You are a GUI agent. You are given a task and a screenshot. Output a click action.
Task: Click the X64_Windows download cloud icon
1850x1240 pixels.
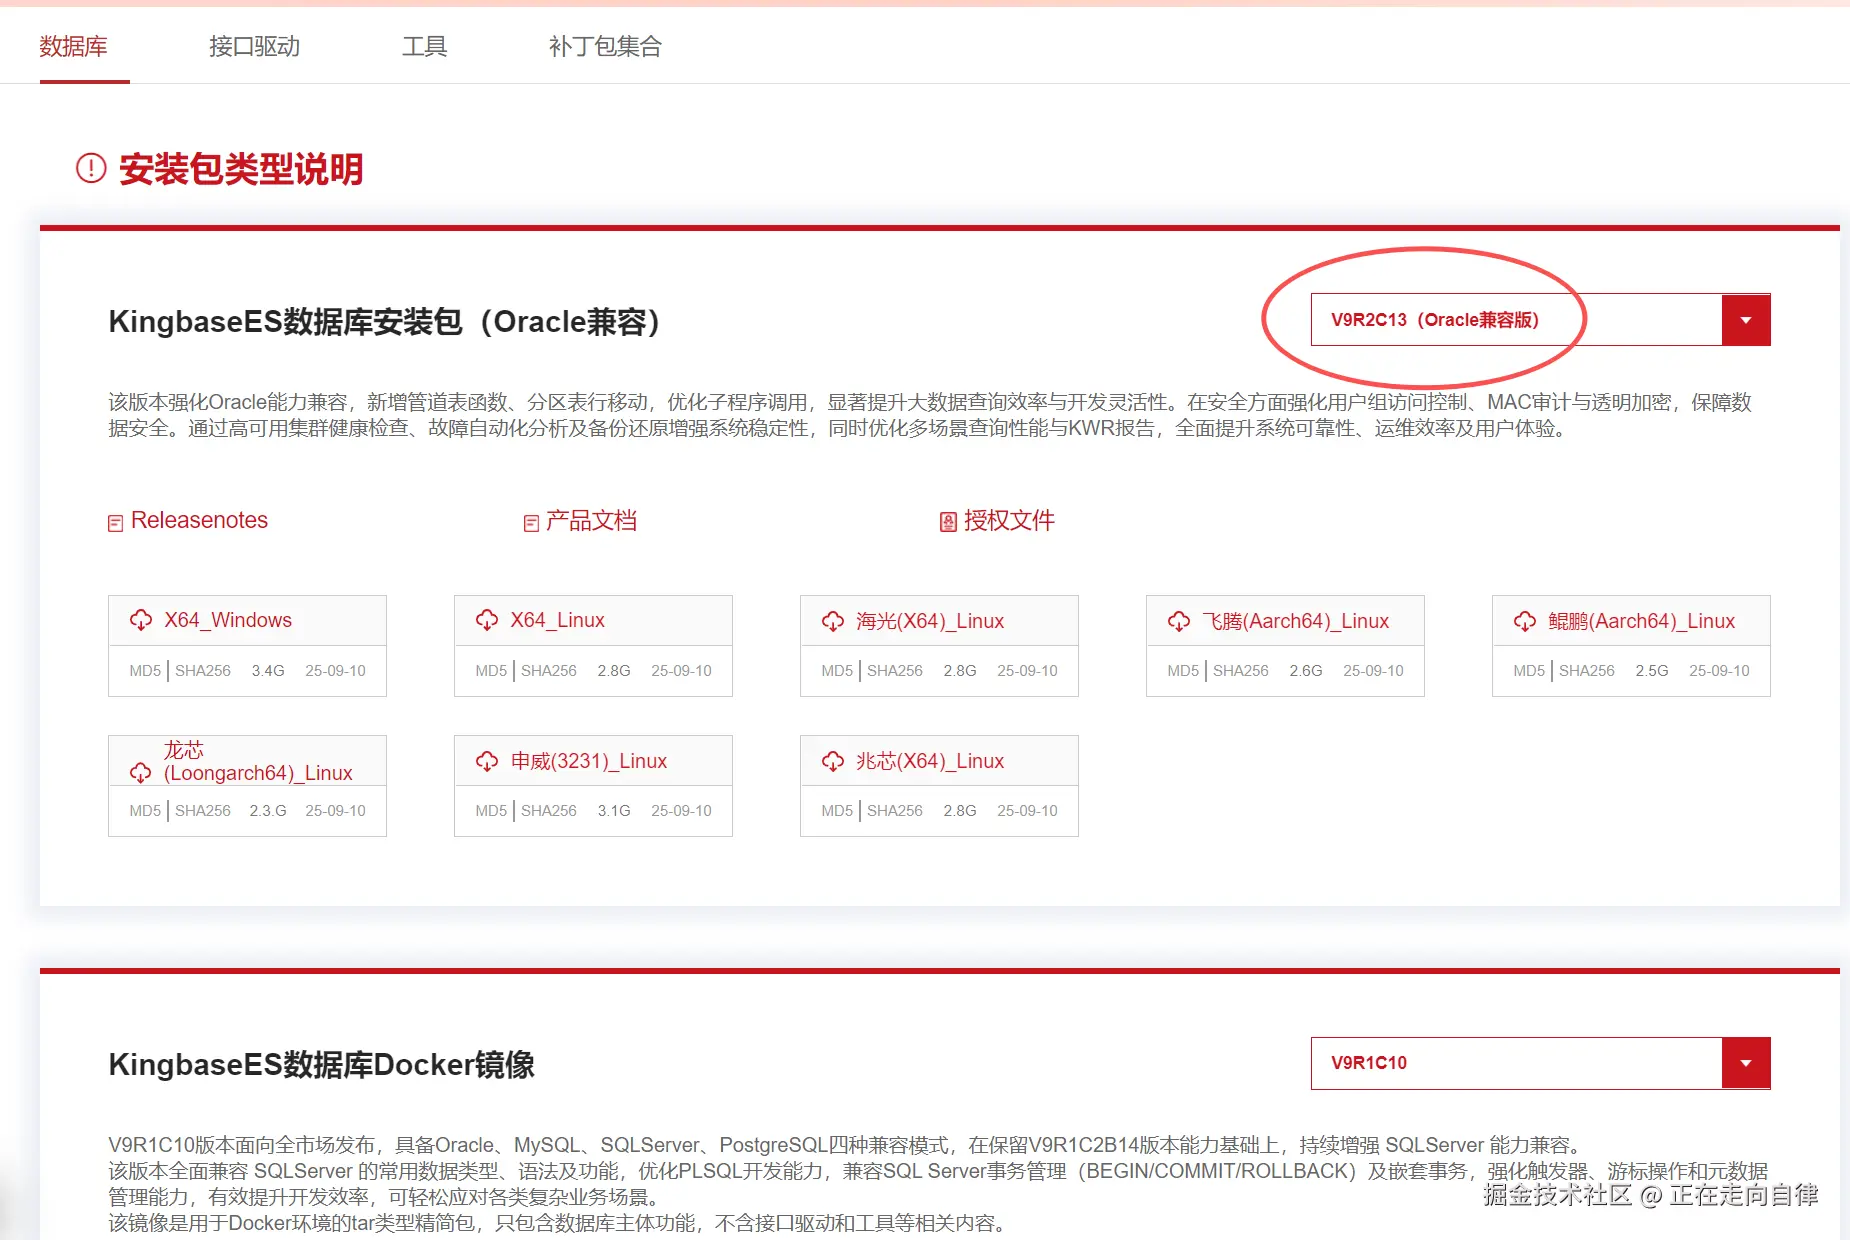point(141,620)
